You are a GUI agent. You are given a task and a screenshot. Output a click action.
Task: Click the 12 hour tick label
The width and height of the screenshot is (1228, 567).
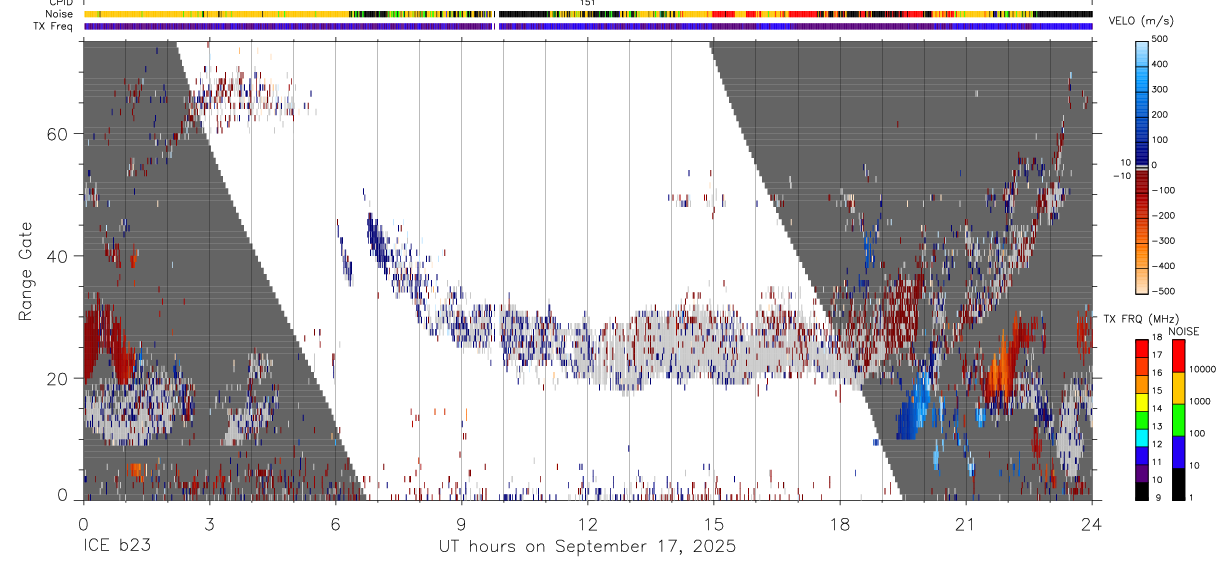tap(588, 523)
